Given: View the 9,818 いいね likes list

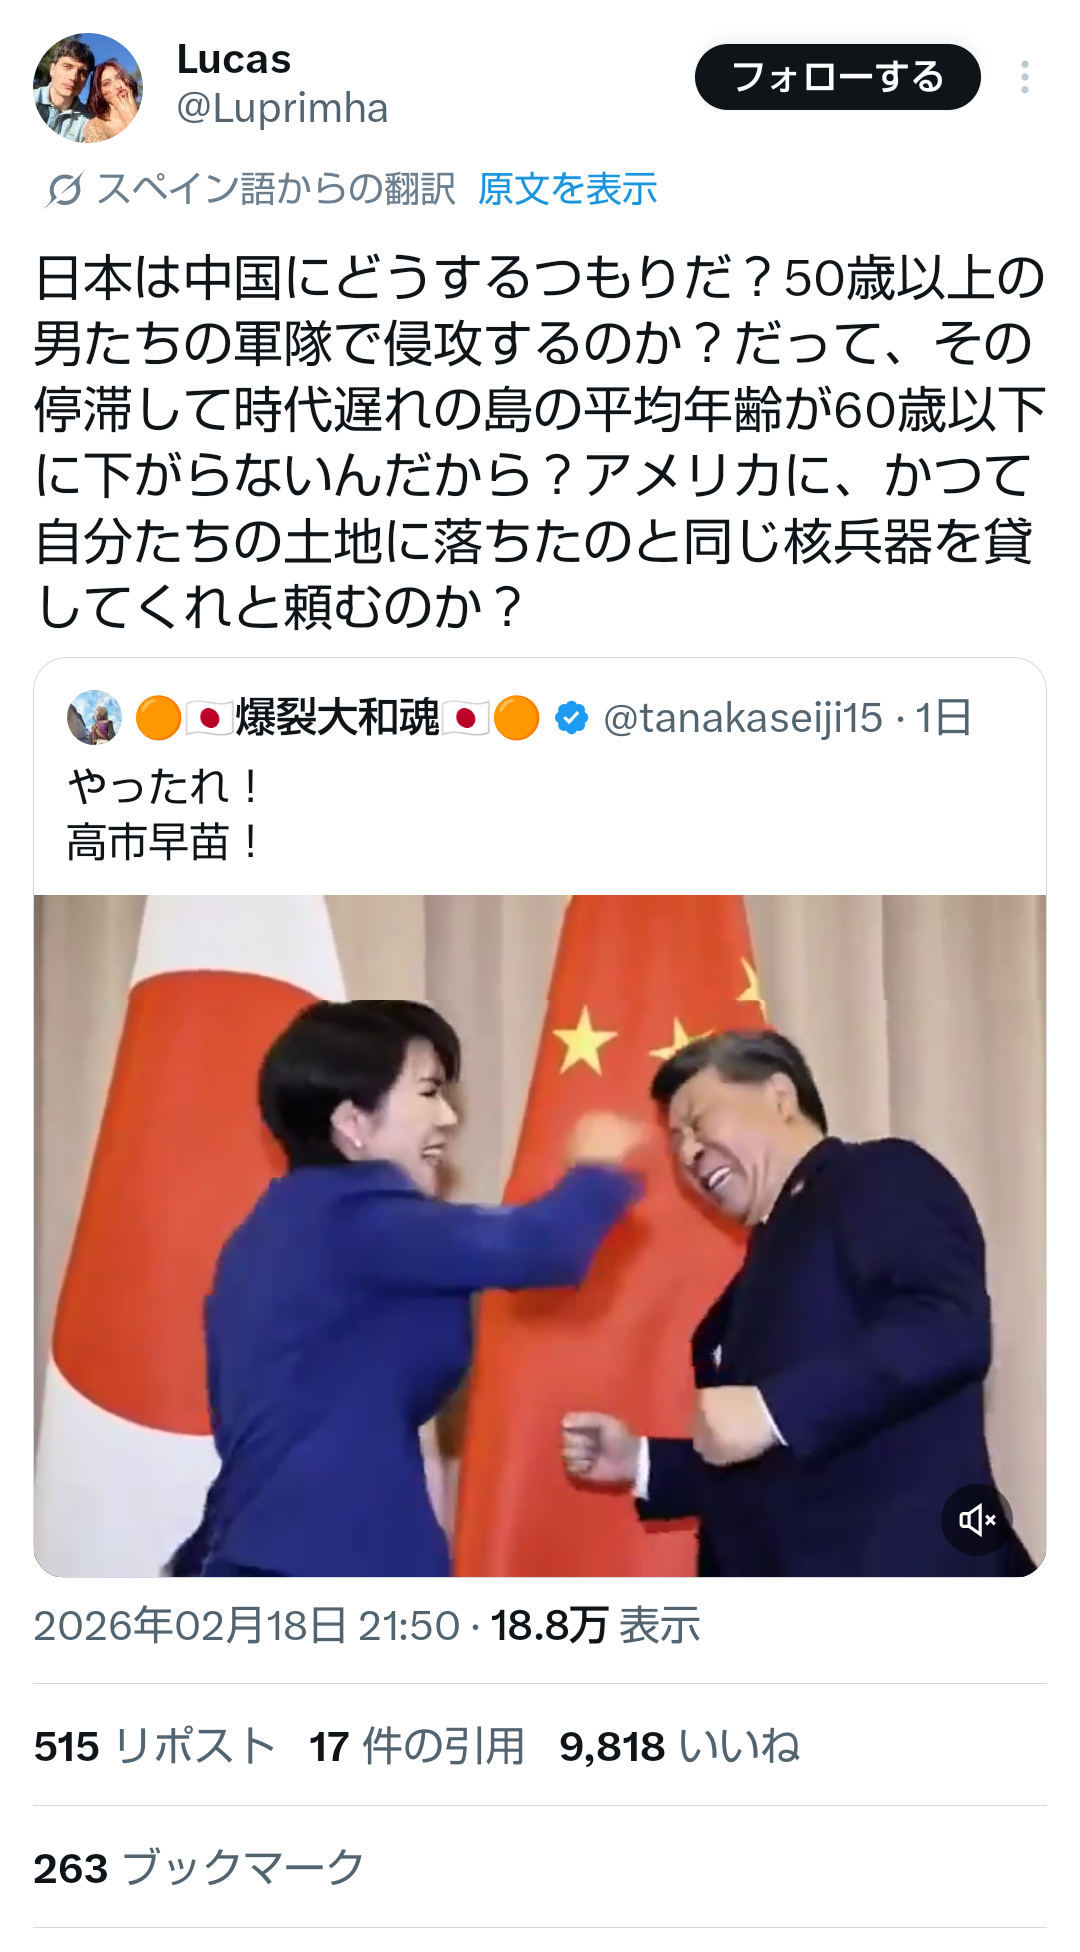Looking at the screenshot, I should point(680,1746).
